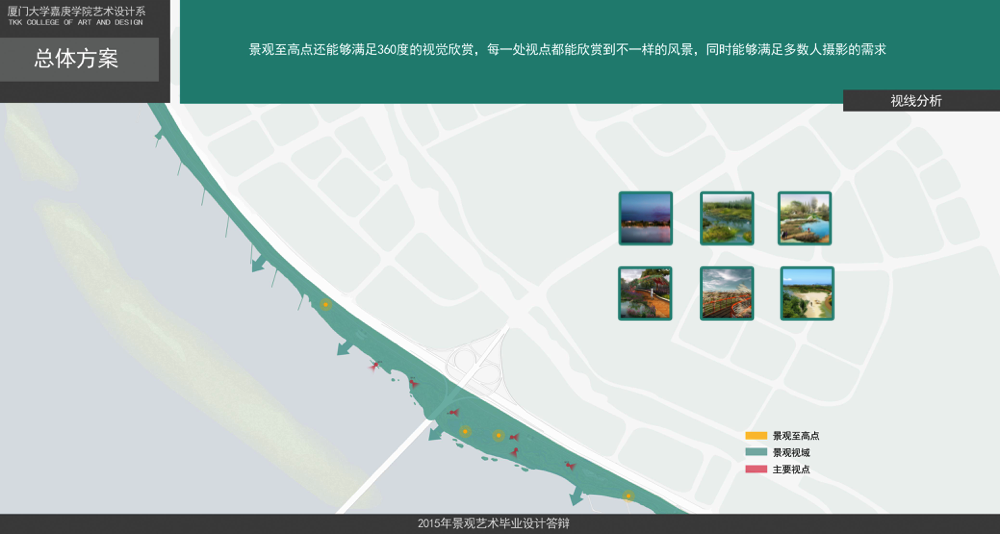
Task: Click the yellow high-point marker nearest the bridge
Action: point(465,431)
